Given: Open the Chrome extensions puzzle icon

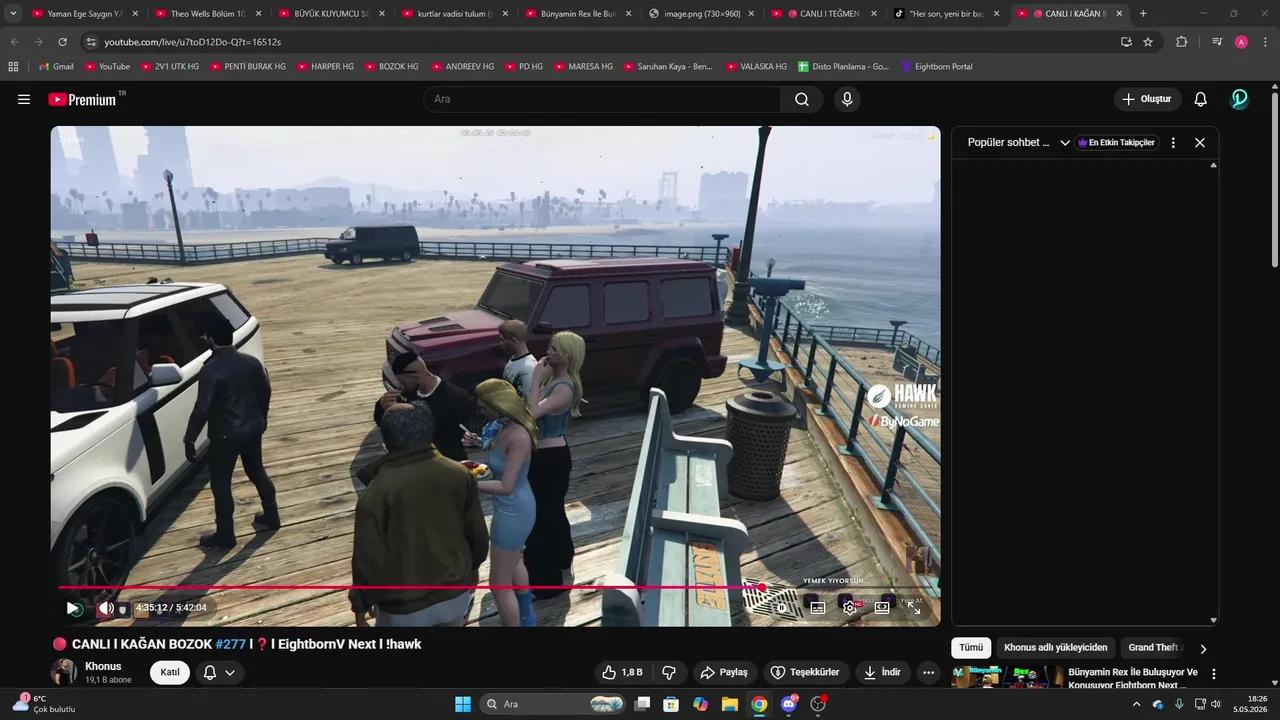Looking at the screenshot, I should click(x=1181, y=42).
